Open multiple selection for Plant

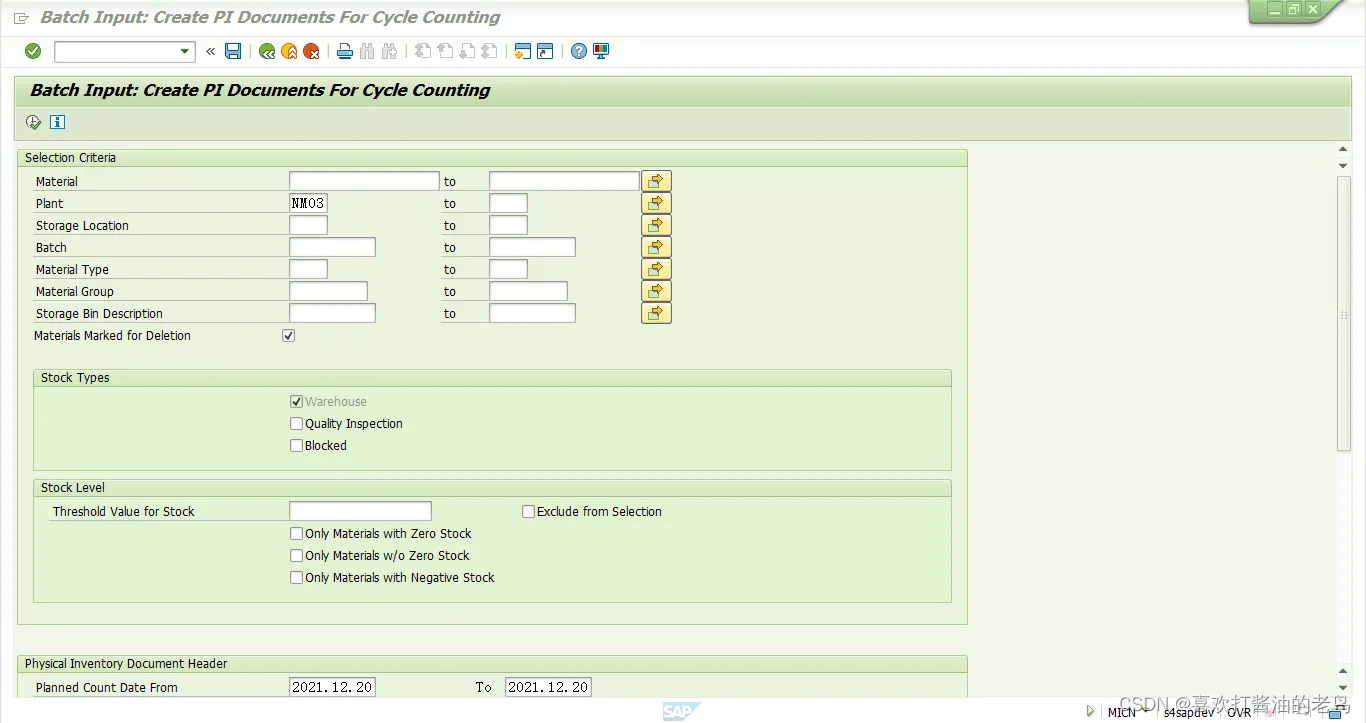coord(656,203)
